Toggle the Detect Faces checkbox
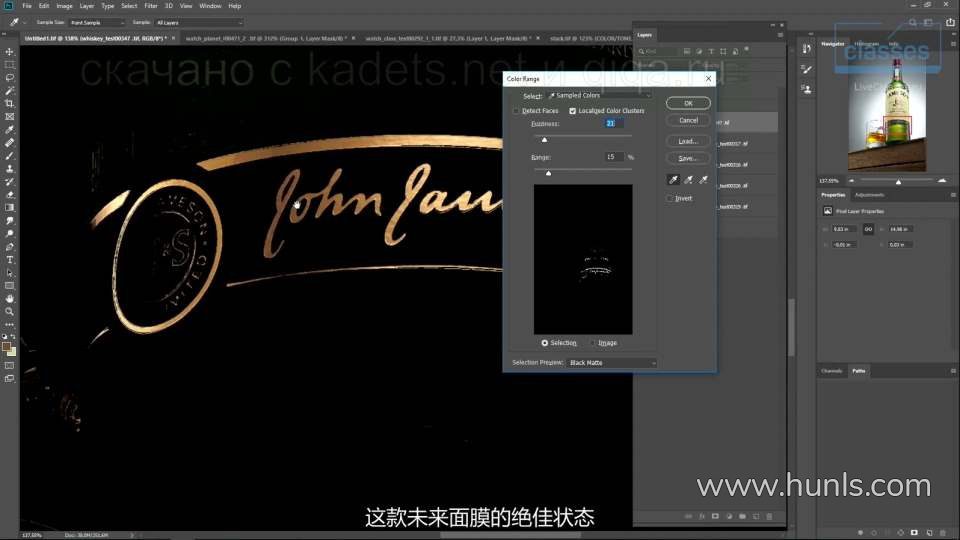960x540 pixels. click(x=516, y=111)
